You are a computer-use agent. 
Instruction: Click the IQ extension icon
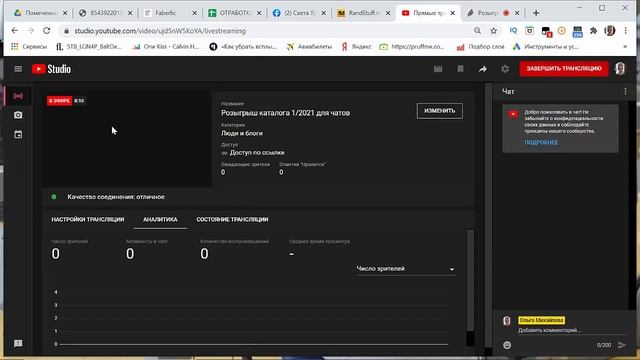pyautogui.click(x=513, y=31)
